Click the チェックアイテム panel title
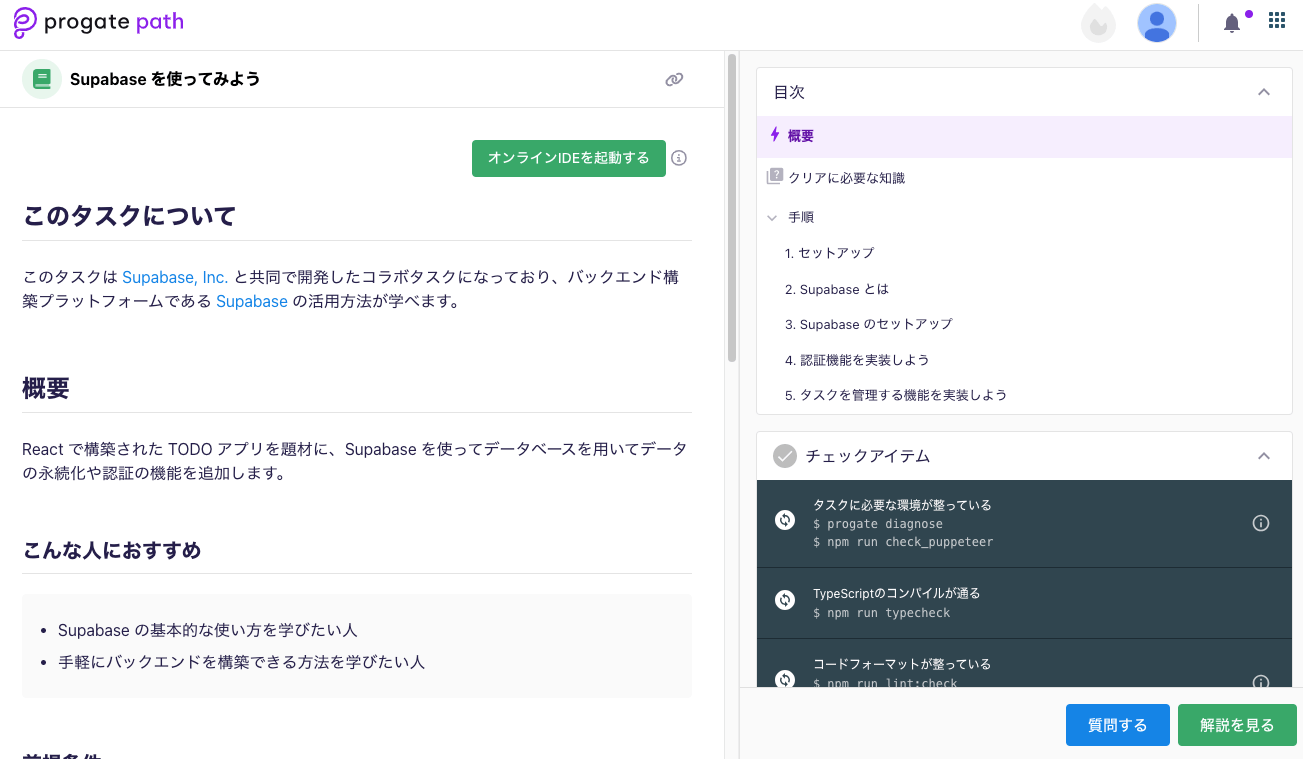The image size is (1303, 759). coord(868,456)
